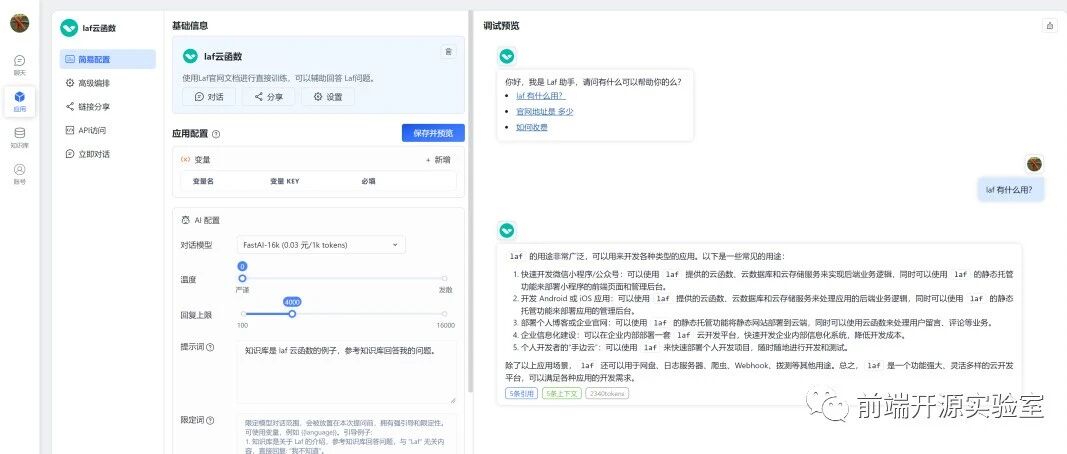The image size is (1067, 454).
Task: Open the 5条引用 tag under the answer
Action: [521, 393]
